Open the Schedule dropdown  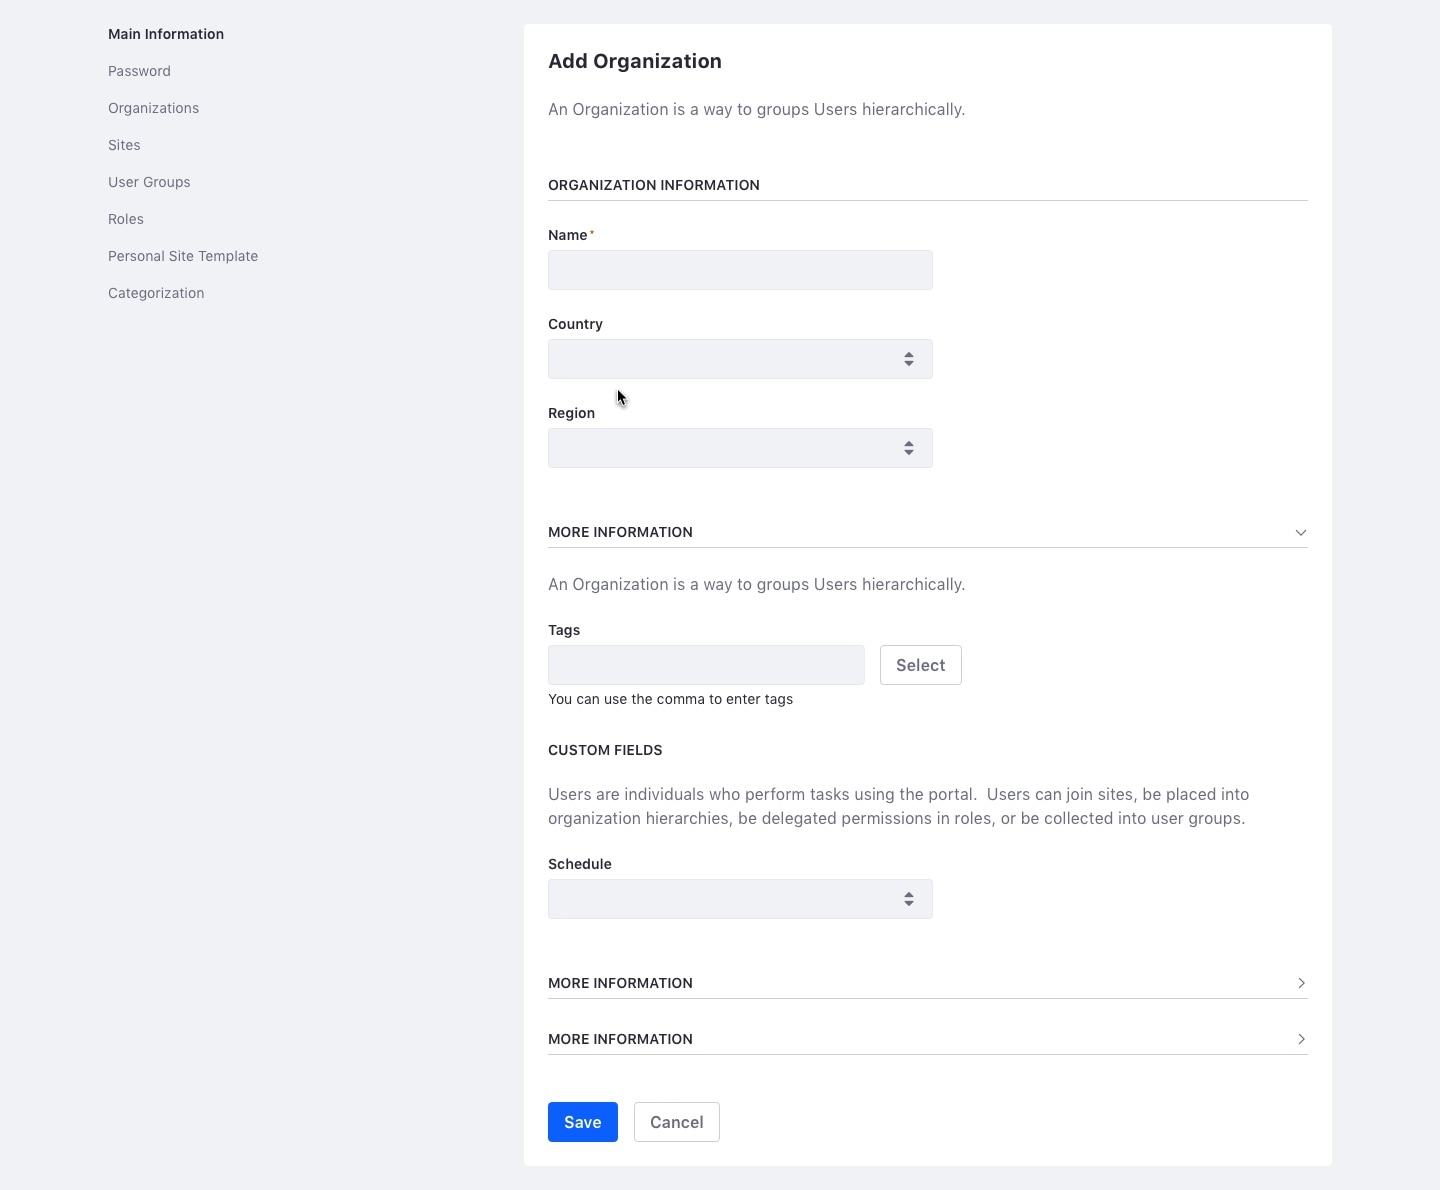[739, 899]
